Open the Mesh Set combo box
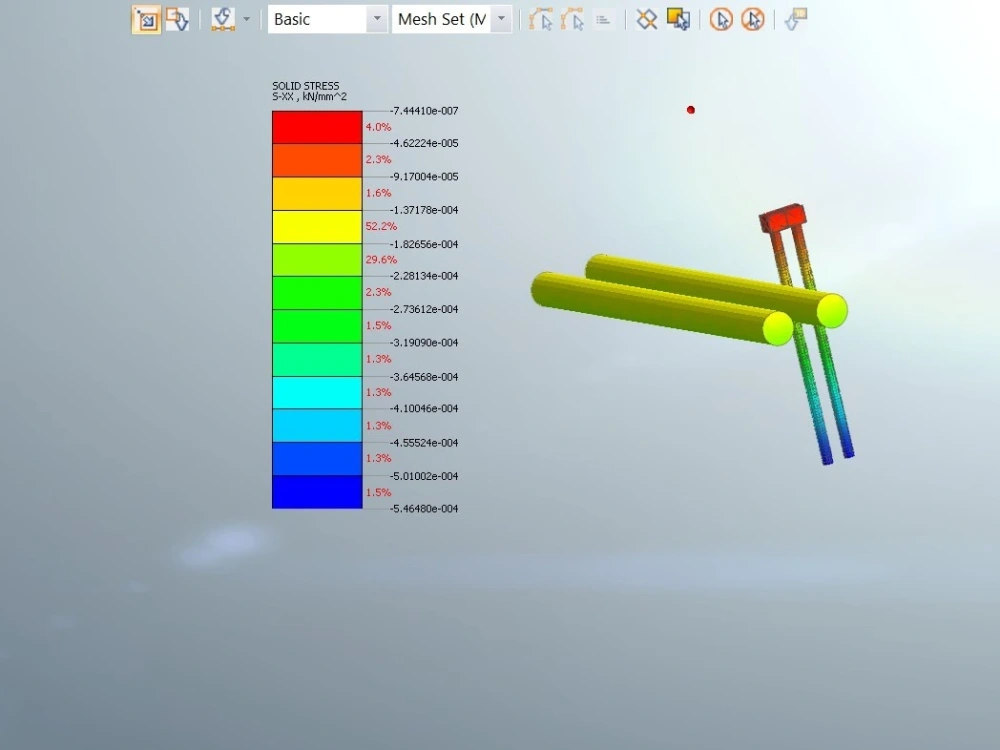Screen dimensions: 1000x750 pyautogui.click(x=500, y=18)
